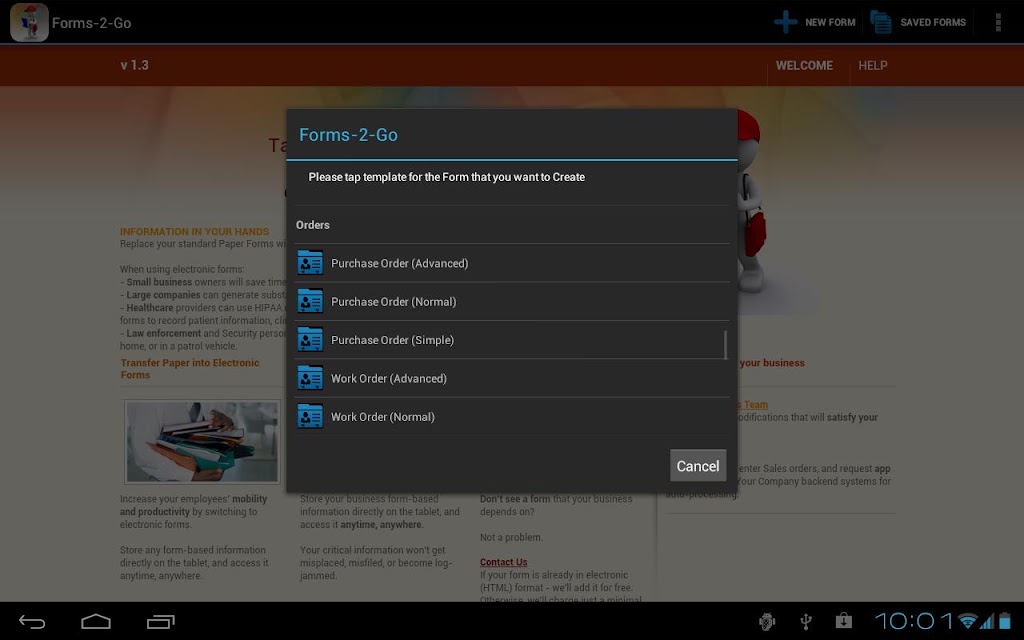Click the template list scrollbar
This screenshot has height=640, width=1024.
click(726, 344)
